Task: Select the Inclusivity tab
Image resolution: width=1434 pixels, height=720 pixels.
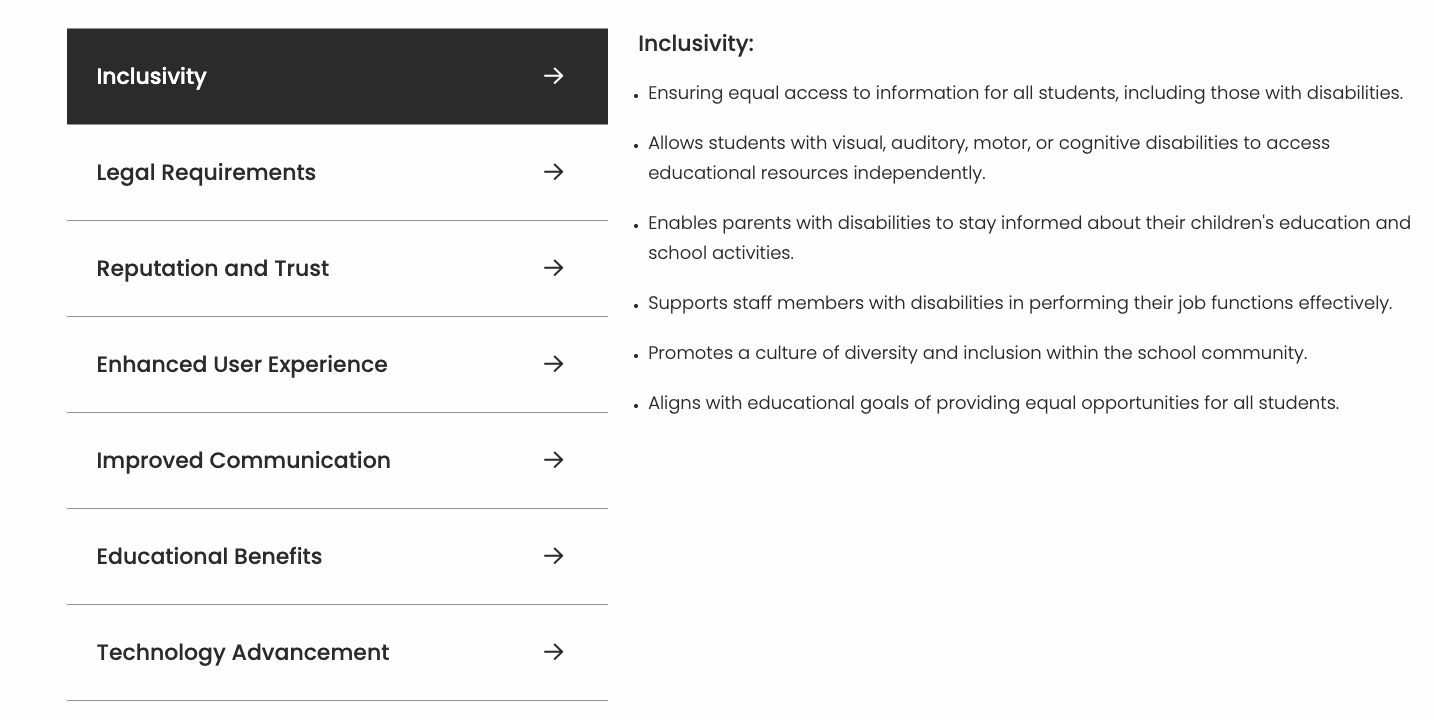Action: (x=152, y=77)
